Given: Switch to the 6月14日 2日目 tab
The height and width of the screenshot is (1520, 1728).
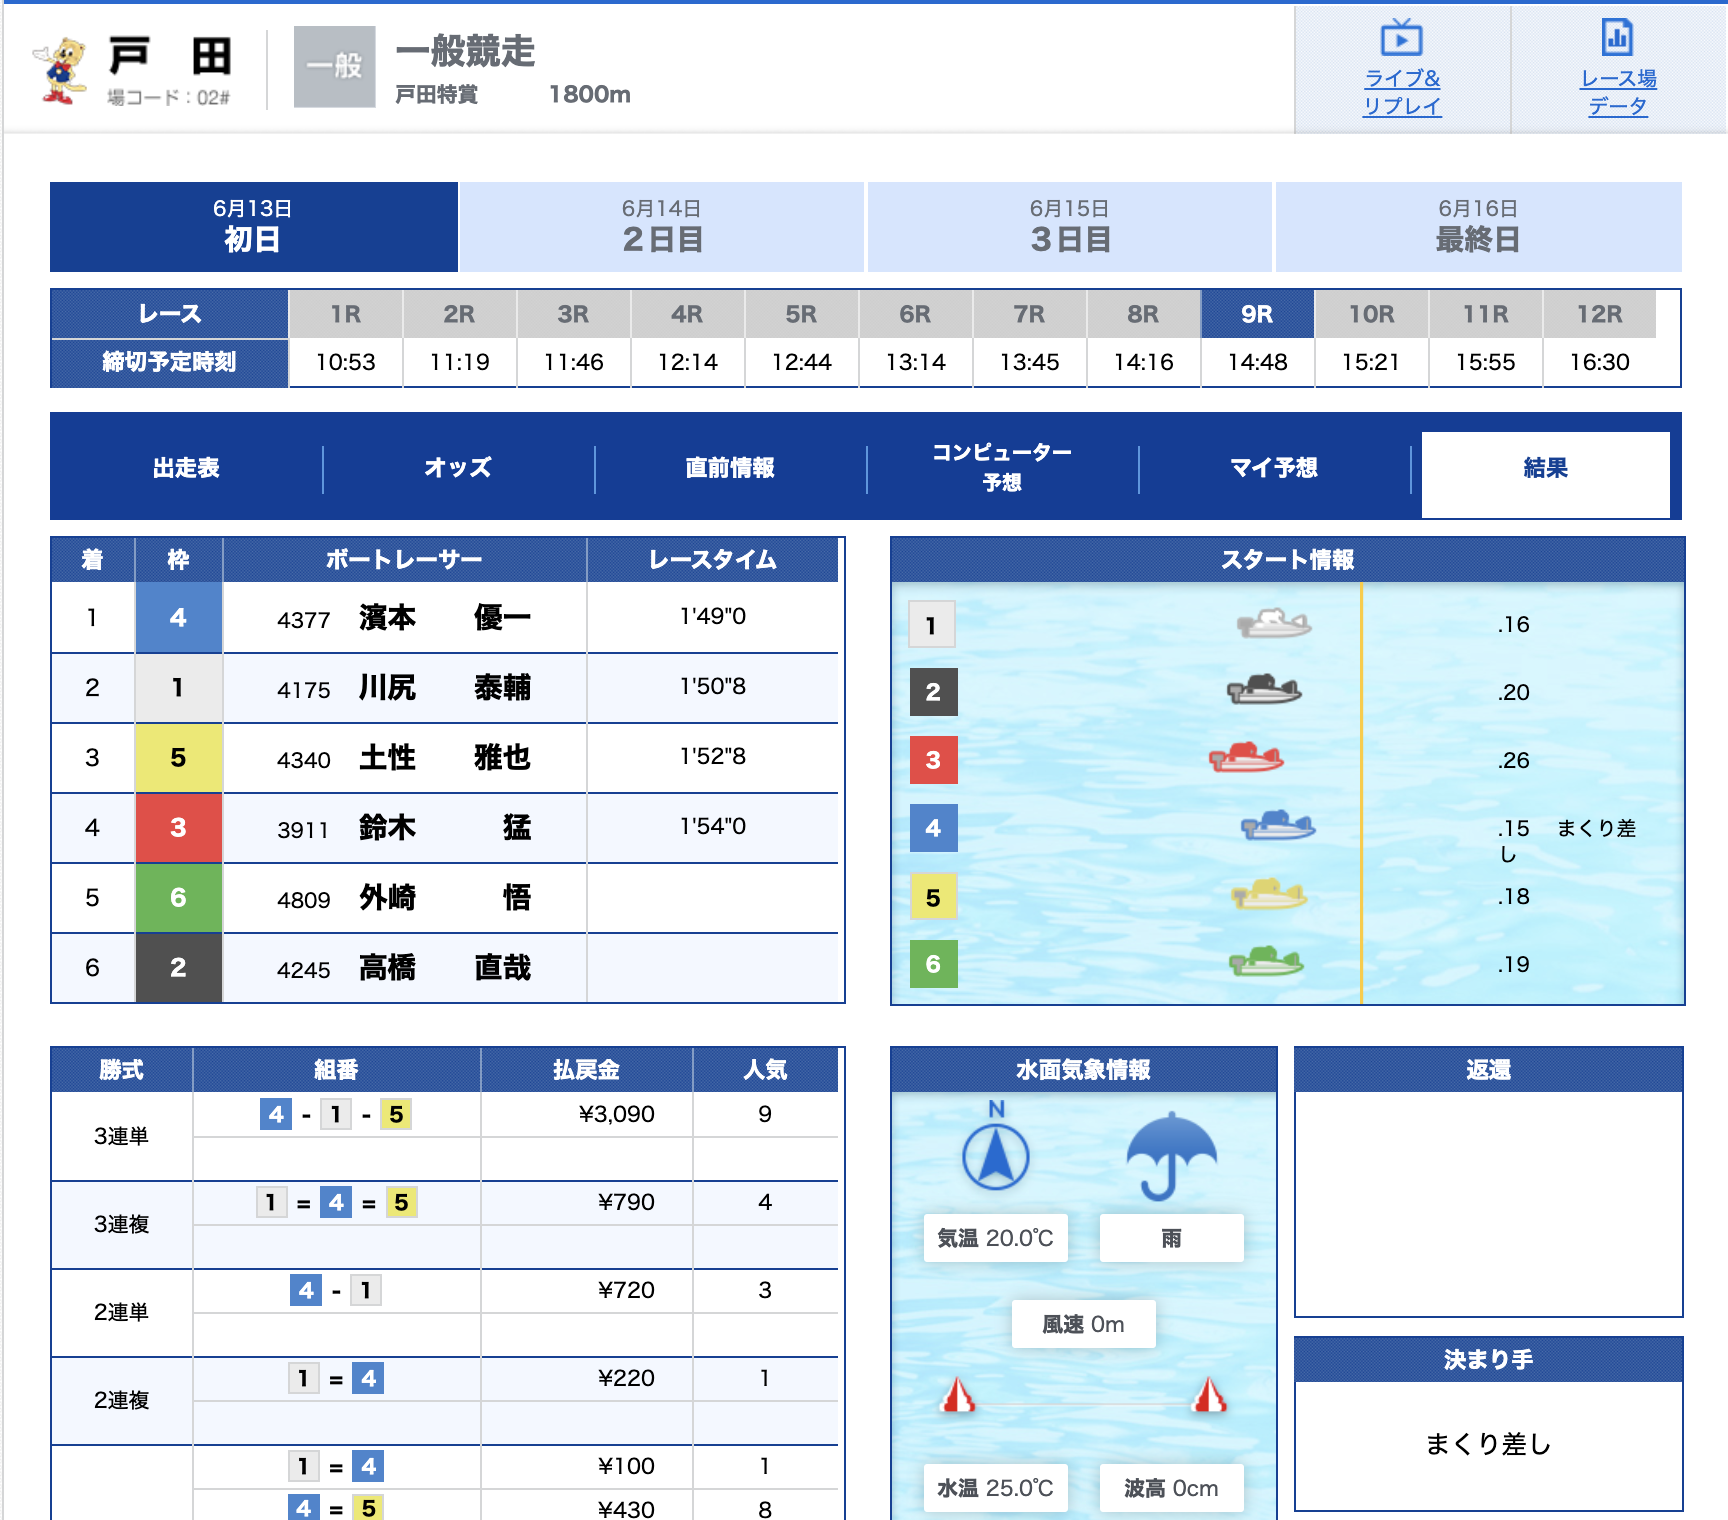Looking at the screenshot, I should point(661,227).
